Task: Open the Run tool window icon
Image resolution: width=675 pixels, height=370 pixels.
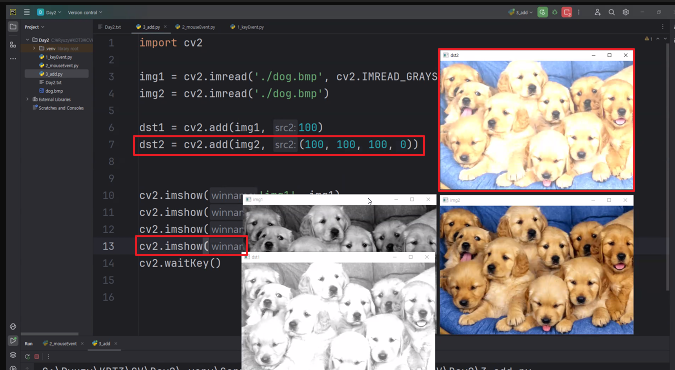Action: [x=13, y=341]
